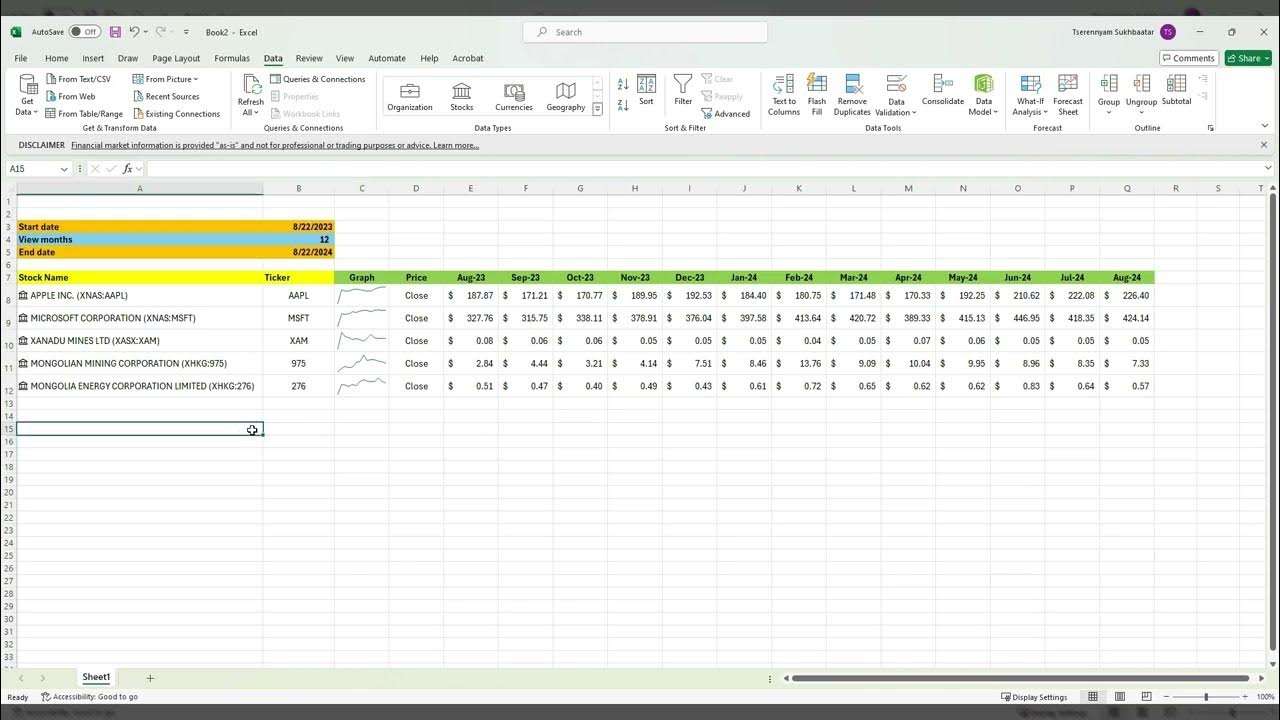This screenshot has width=1280, height=720.
Task: Click the Learn more disclaimer link
Action: [x=456, y=145]
